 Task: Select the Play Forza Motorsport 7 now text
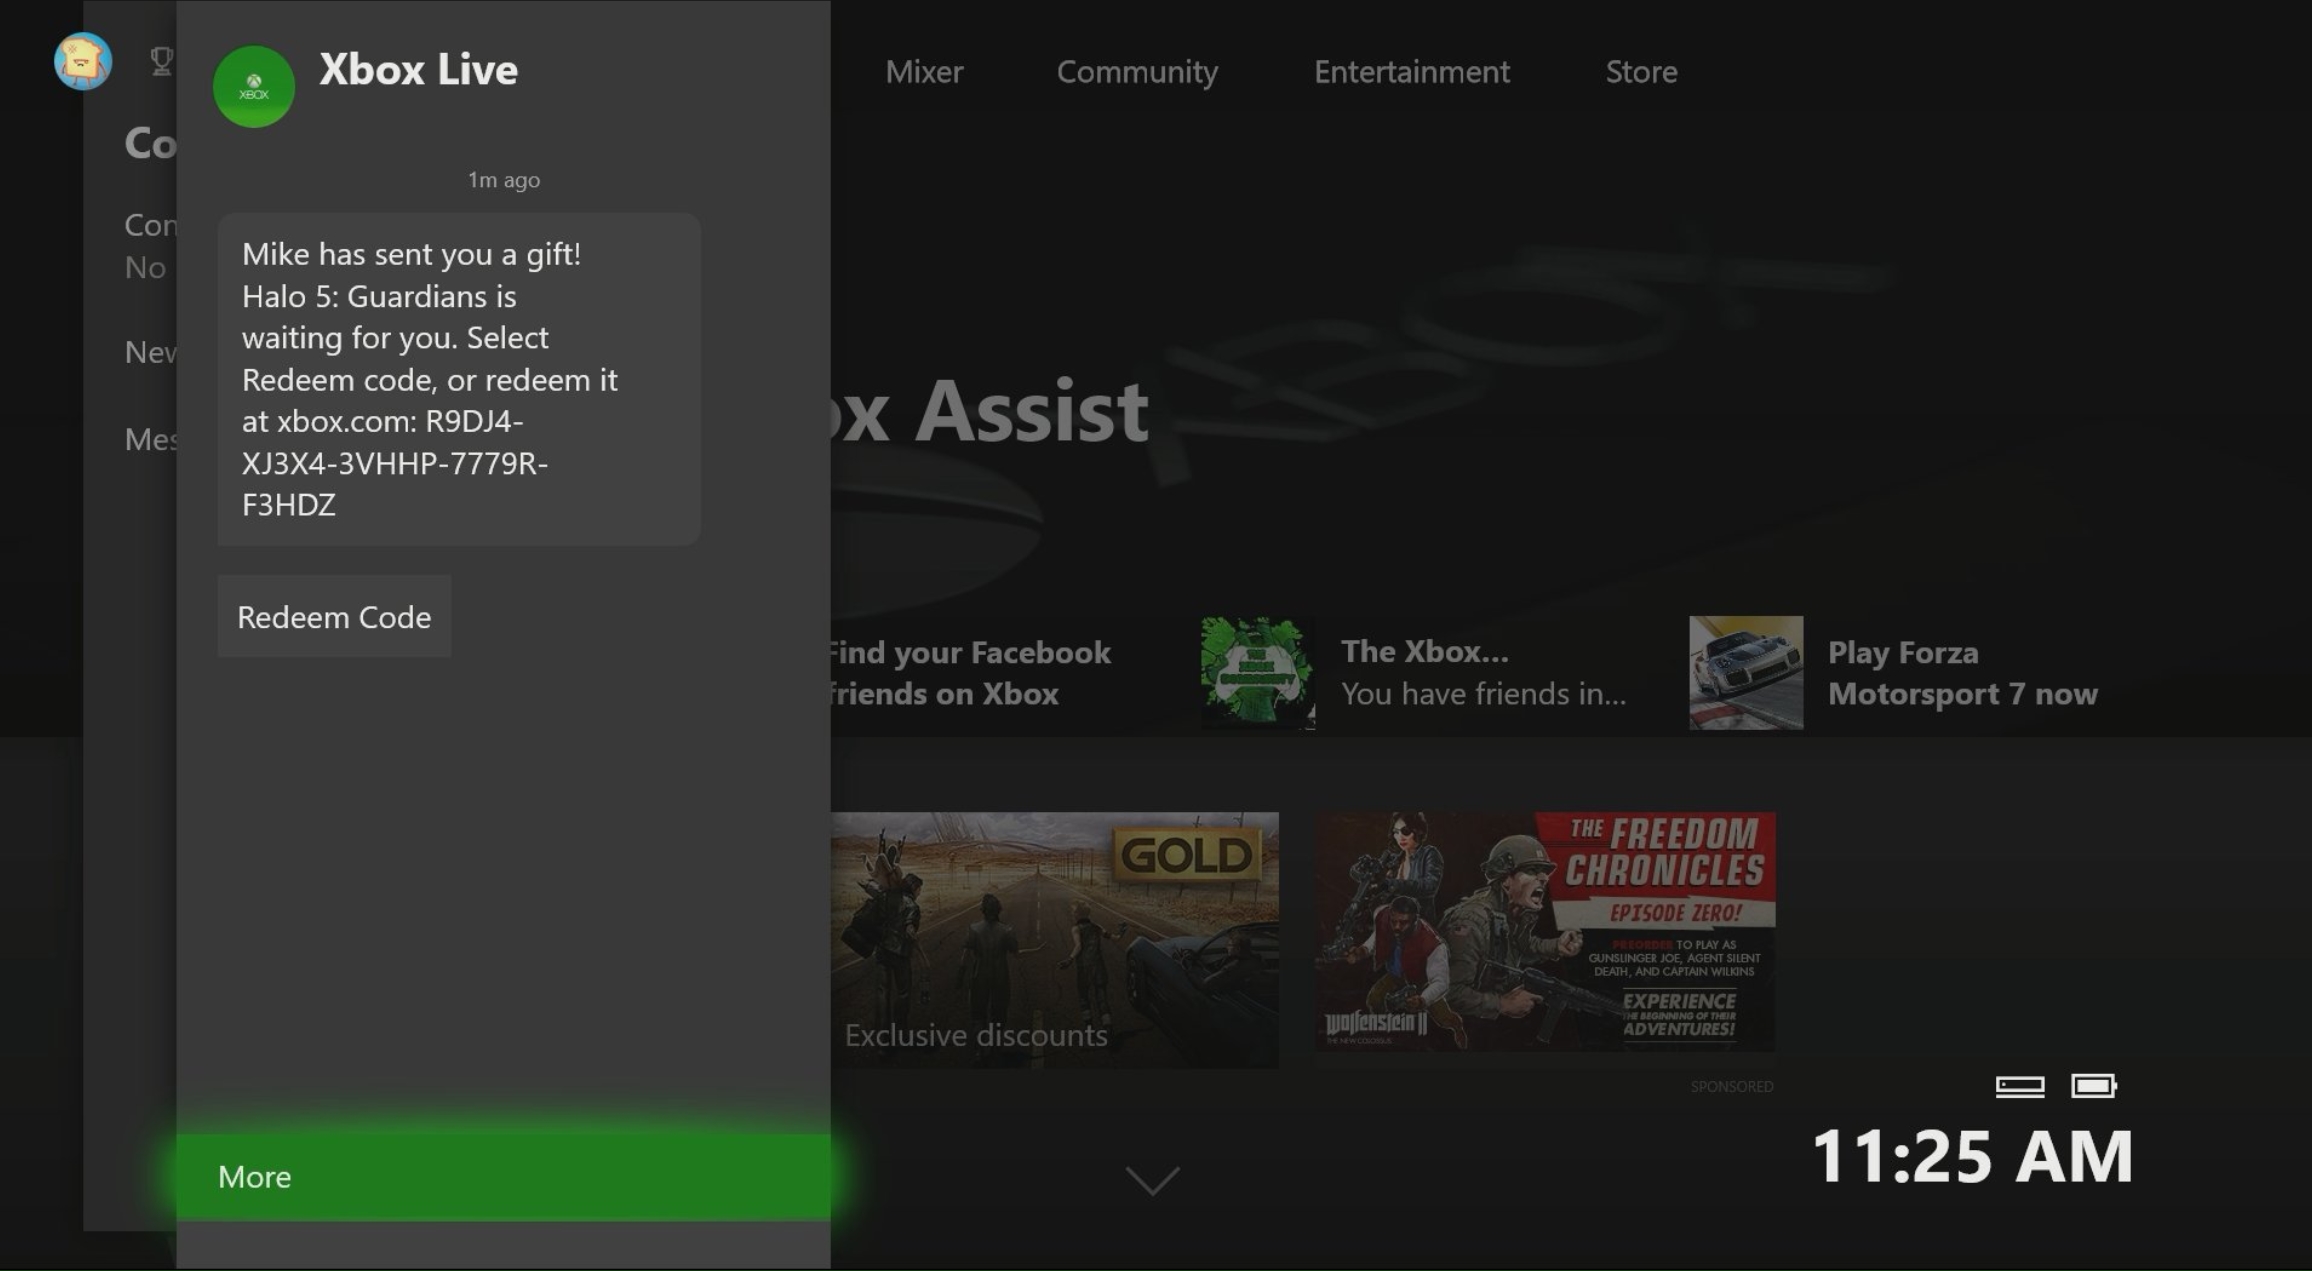[1962, 673]
